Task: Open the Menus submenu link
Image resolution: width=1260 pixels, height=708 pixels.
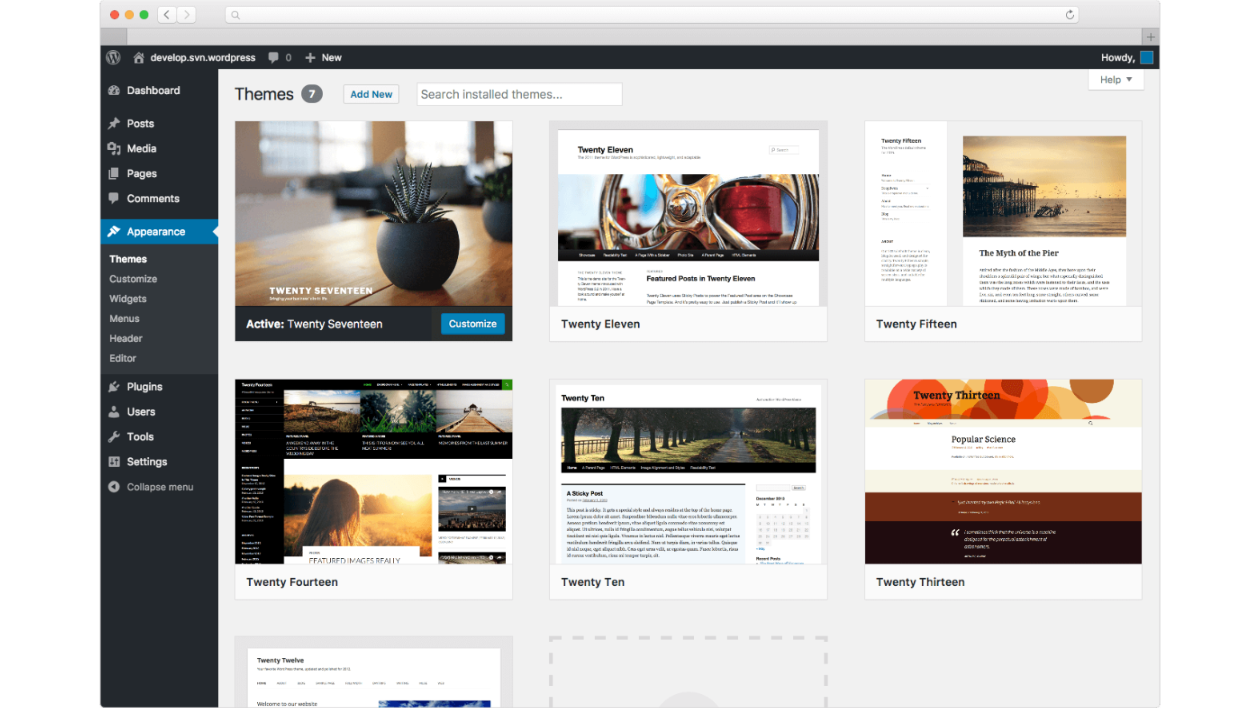Action: pyautogui.click(x=124, y=319)
